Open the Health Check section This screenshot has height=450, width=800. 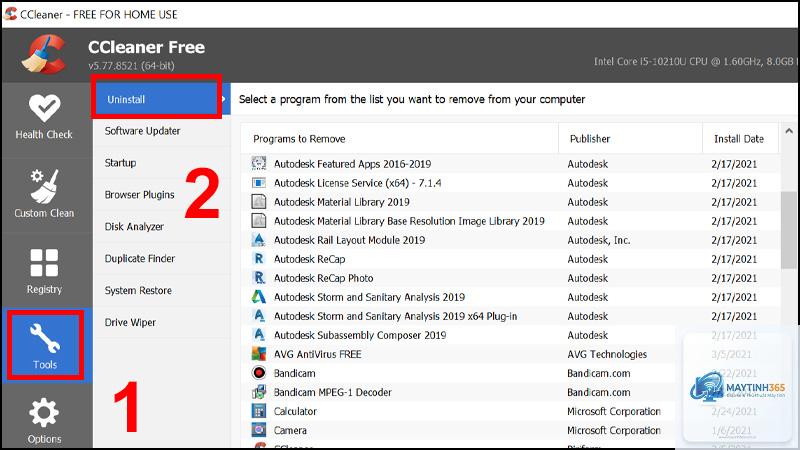[x=44, y=117]
